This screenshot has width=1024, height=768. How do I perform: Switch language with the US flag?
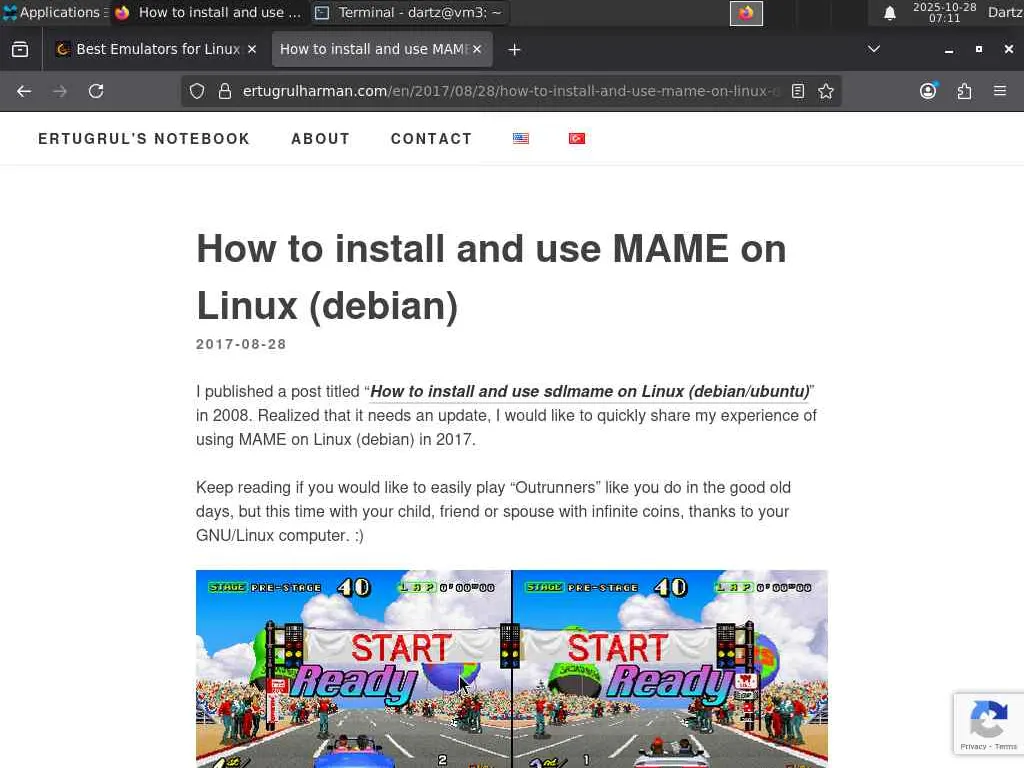(x=520, y=138)
